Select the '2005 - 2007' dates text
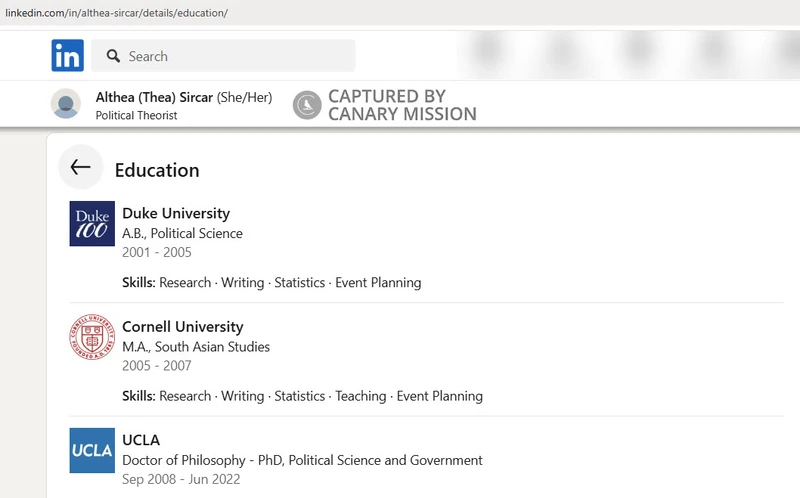Screen dimensions: 800x498 157,365
